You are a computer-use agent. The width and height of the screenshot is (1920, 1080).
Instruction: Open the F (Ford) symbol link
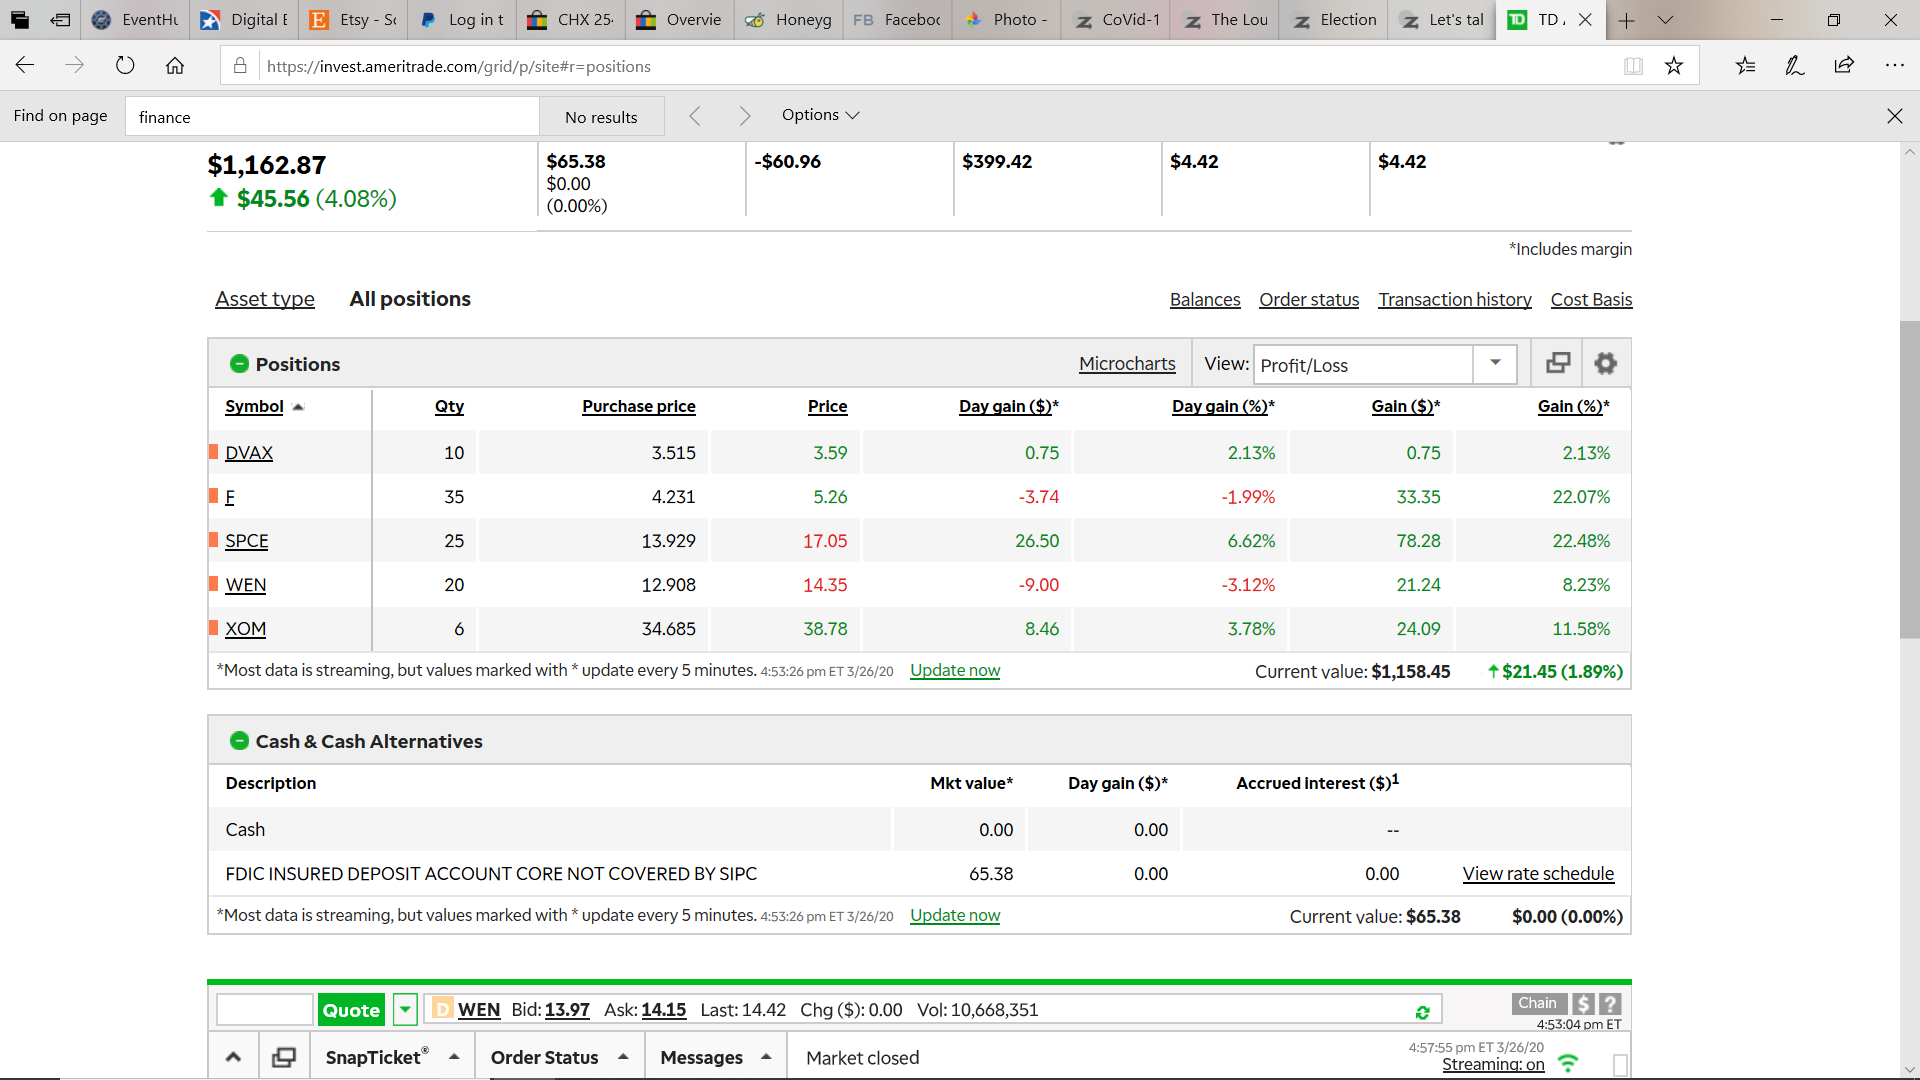230,497
